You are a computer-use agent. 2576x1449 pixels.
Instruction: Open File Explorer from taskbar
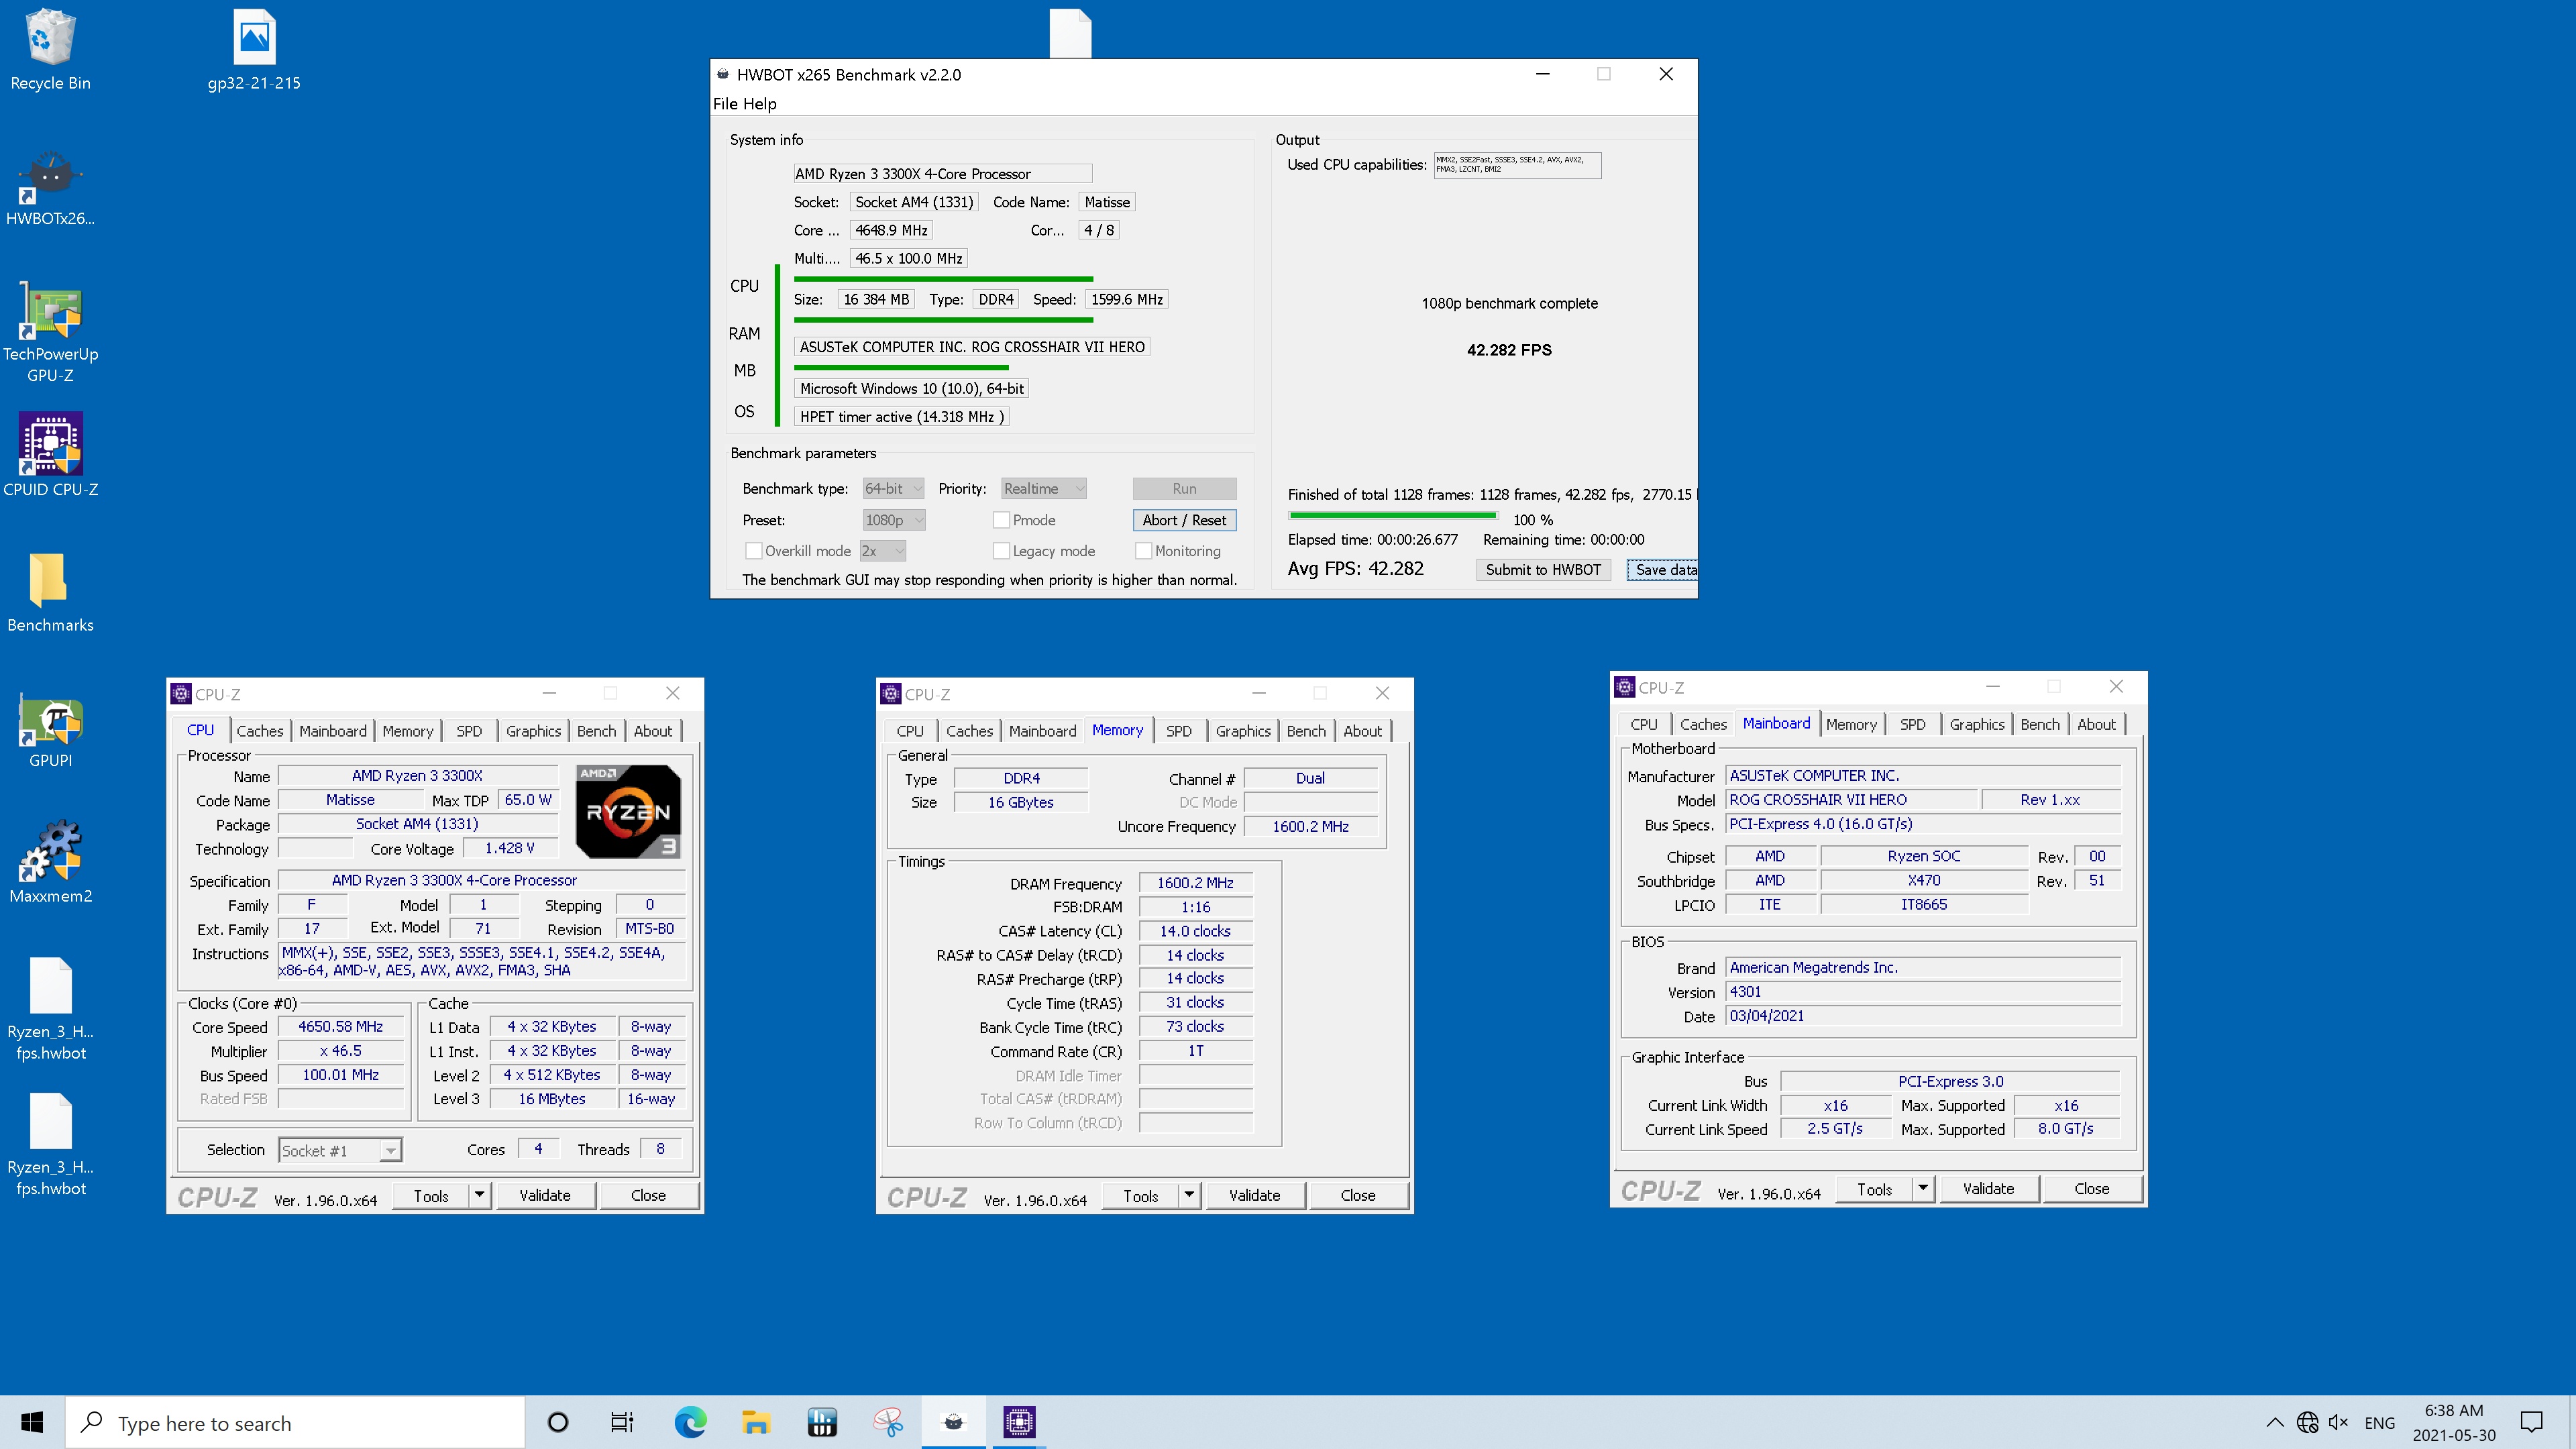click(756, 1422)
